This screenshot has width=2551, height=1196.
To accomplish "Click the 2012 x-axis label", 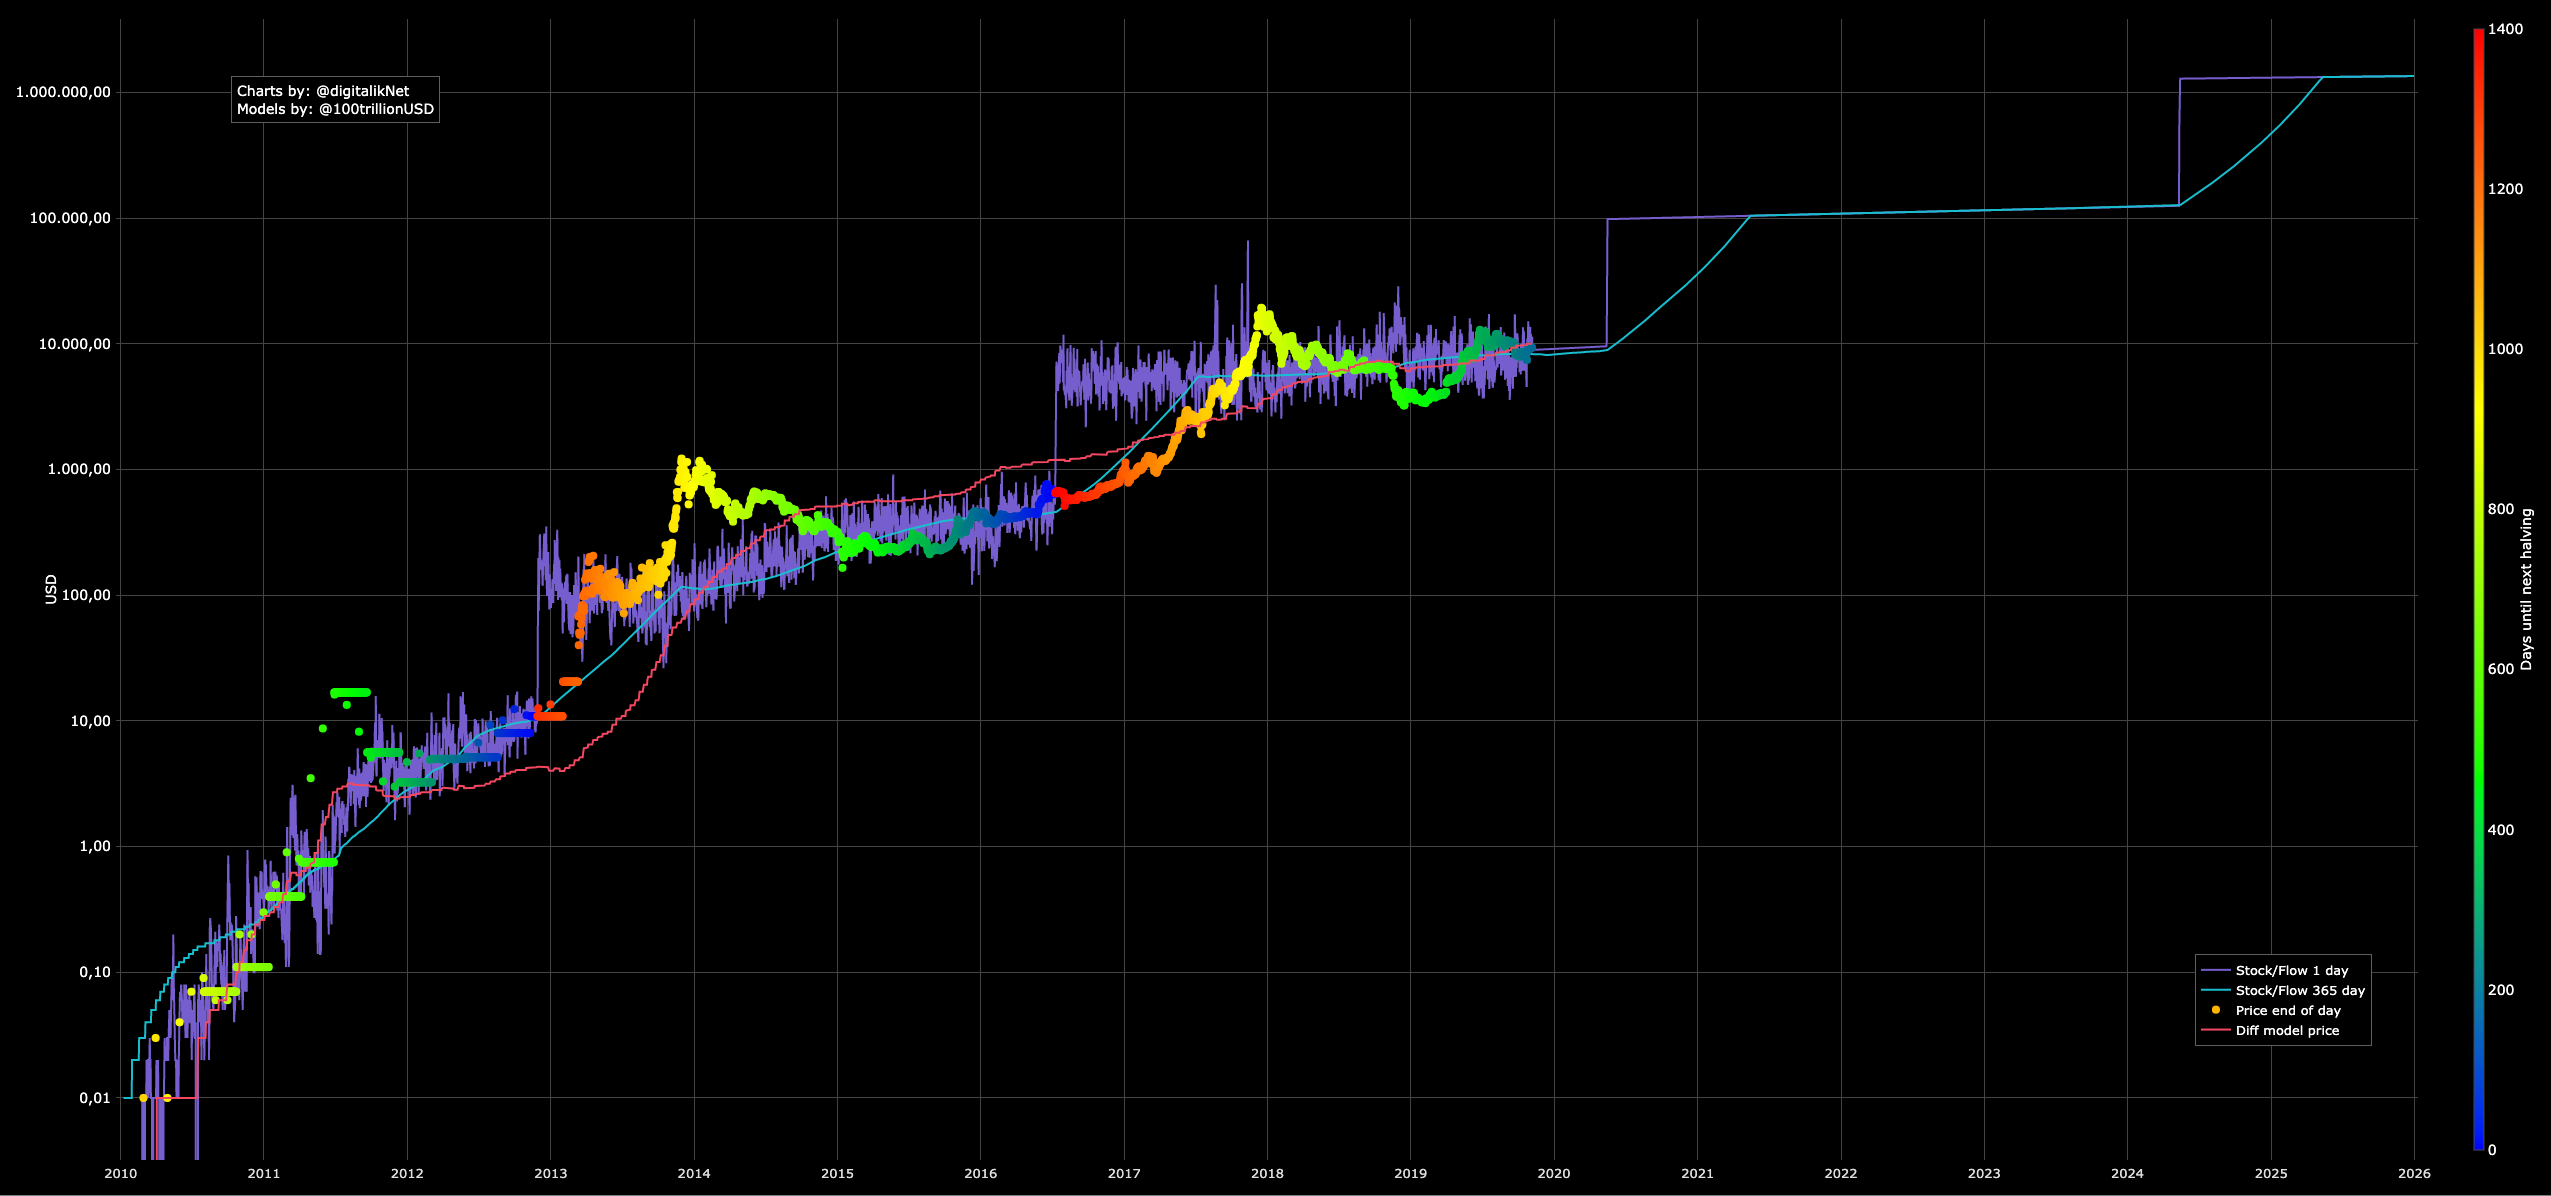I will point(407,1173).
